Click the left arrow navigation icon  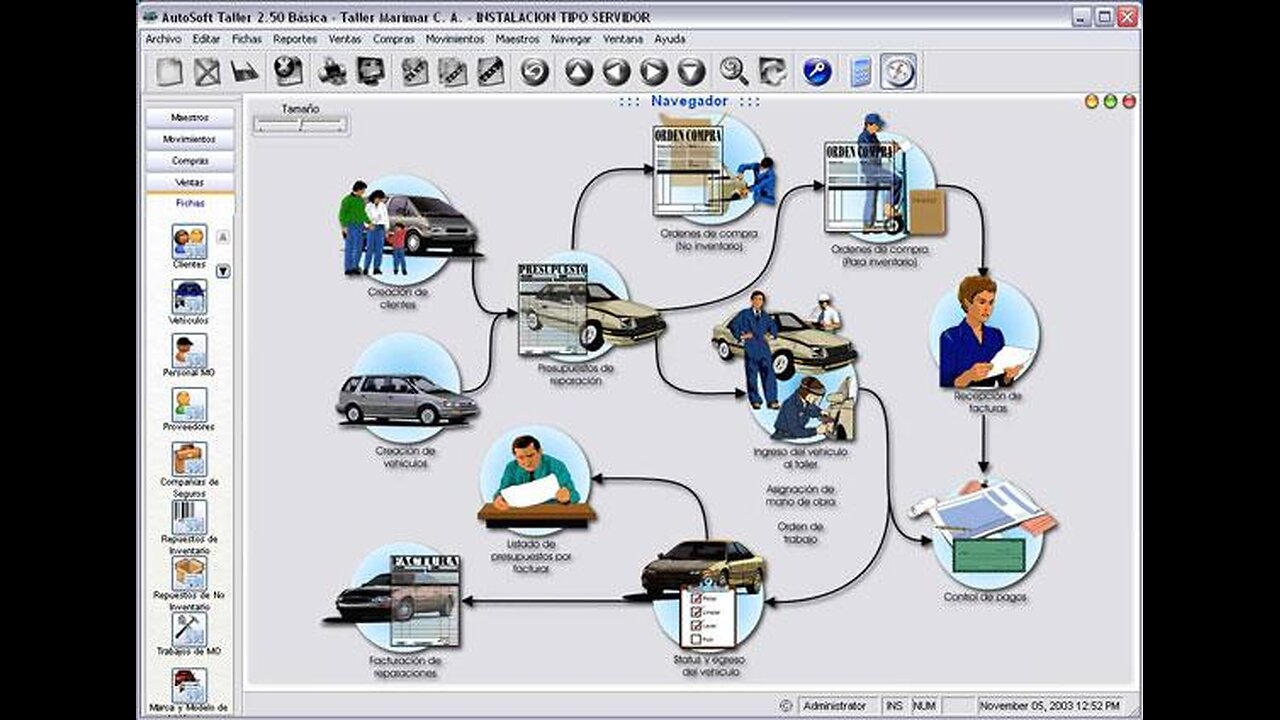coord(616,71)
